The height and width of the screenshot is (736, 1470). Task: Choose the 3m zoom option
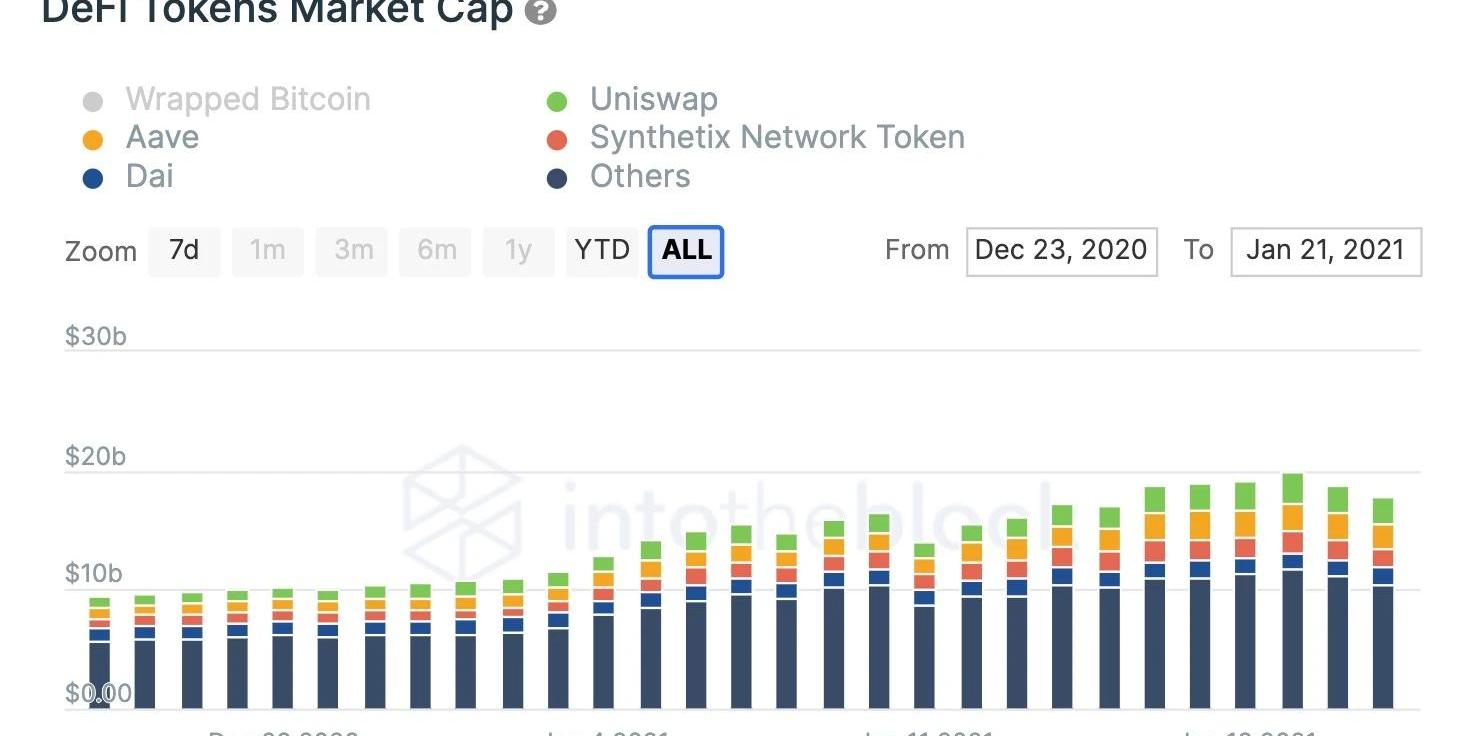pos(353,251)
